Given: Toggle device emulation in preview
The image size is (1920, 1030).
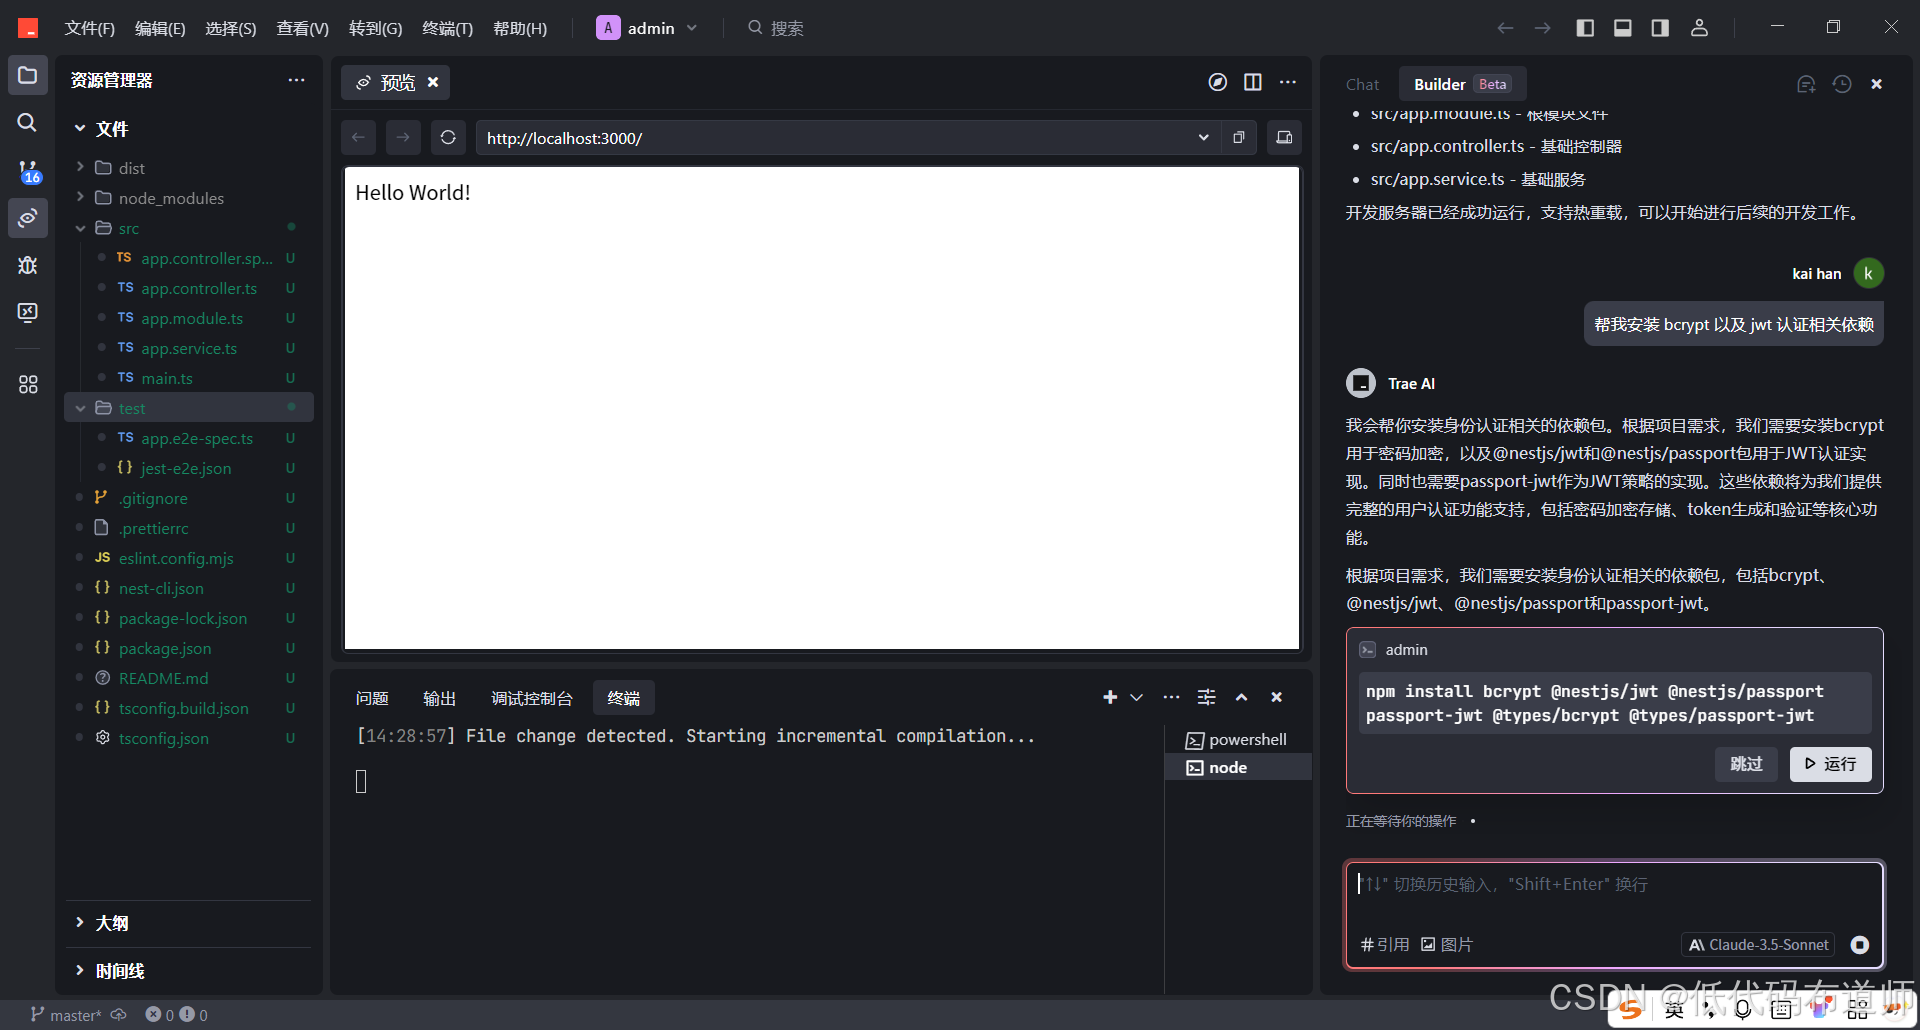Looking at the screenshot, I should tap(1284, 138).
